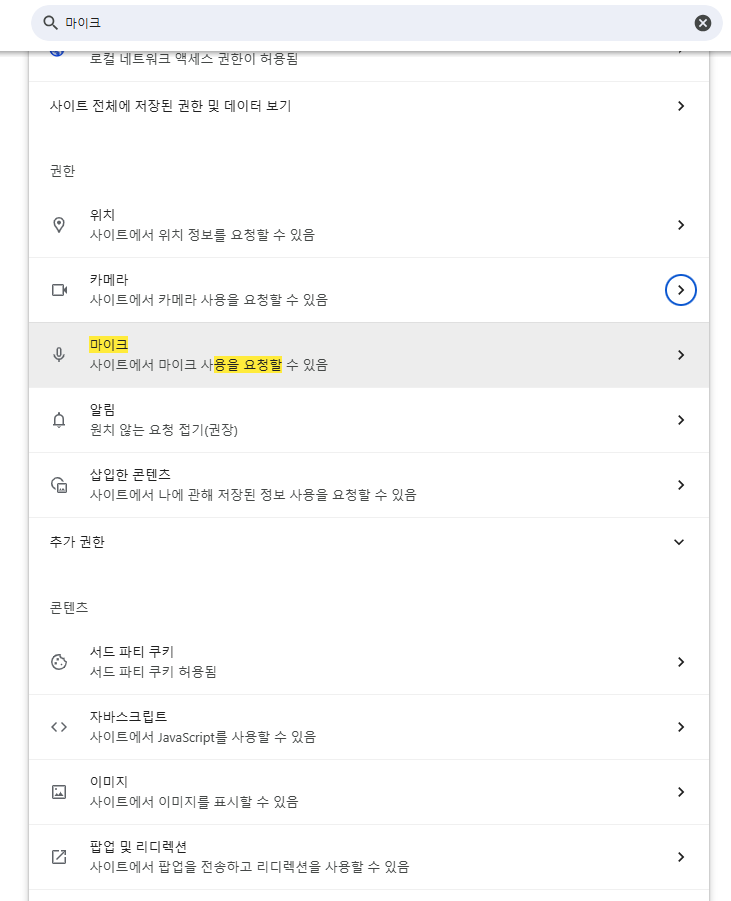Click the cookie icon for 서드 파티 쿠키
This screenshot has width=731, height=901.
point(59,662)
